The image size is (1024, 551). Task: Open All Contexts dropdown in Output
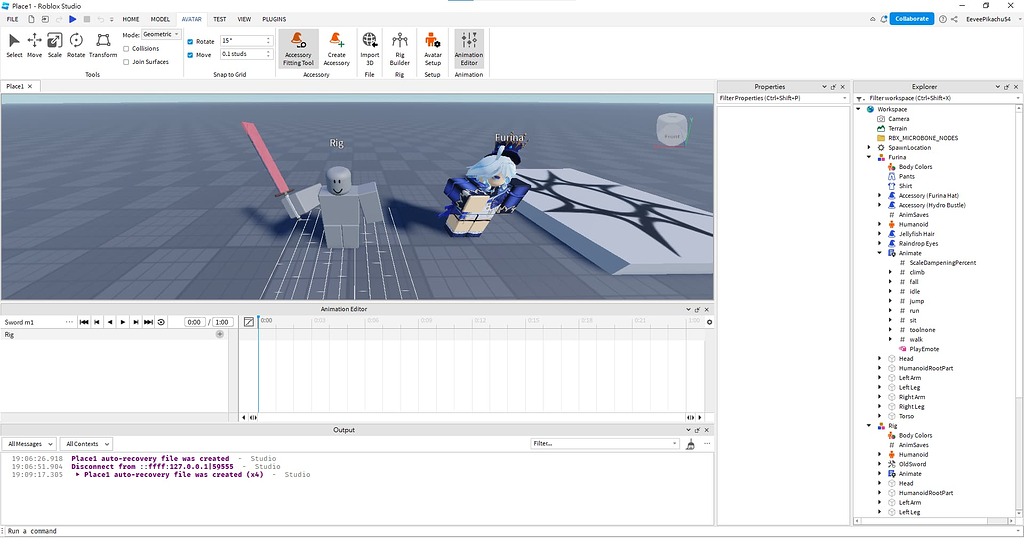click(86, 444)
